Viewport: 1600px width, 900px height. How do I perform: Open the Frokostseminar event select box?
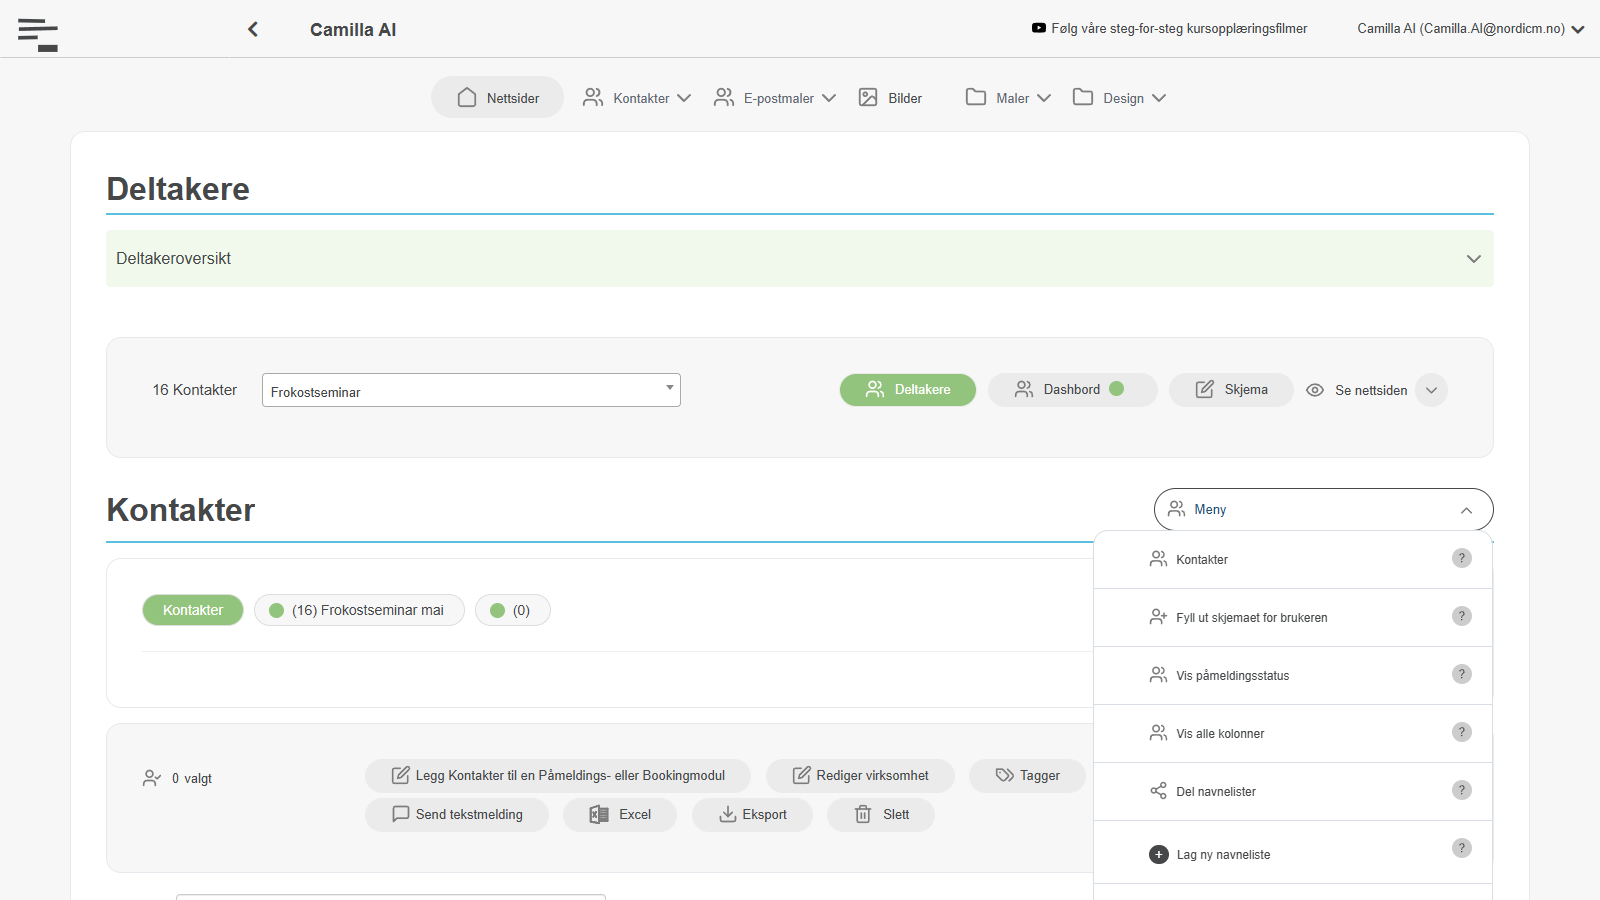tap(471, 390)
